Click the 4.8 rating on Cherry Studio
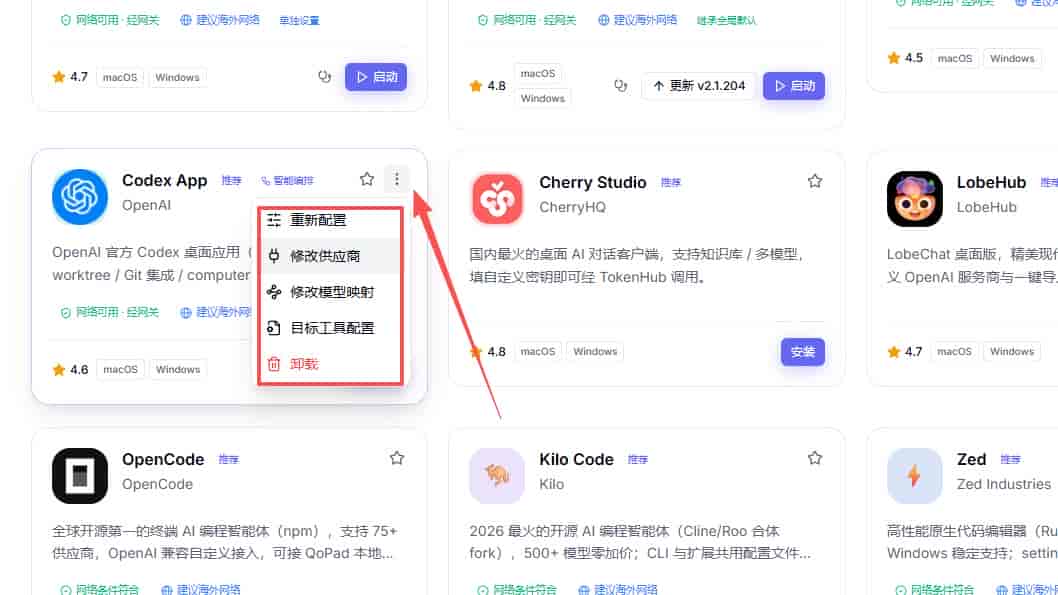Image resolution: width=1058 pixels, height=595 pixels. click(488, 351)
